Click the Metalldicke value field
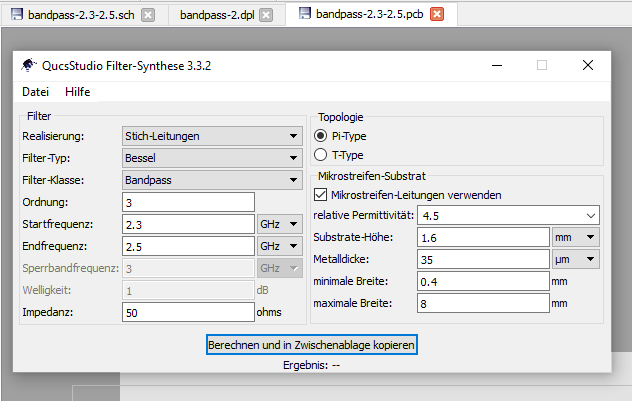This screenshot has height=401, width=632. 483,259
